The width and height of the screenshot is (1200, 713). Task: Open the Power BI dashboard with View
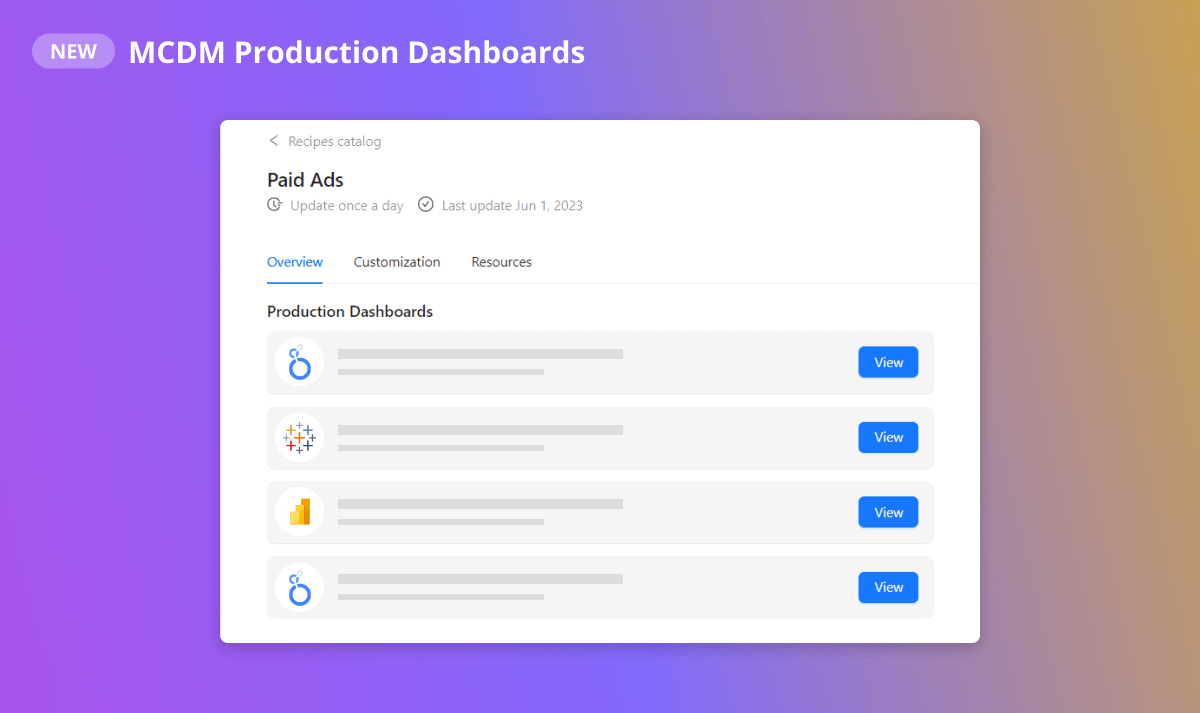tap(888, 512)
